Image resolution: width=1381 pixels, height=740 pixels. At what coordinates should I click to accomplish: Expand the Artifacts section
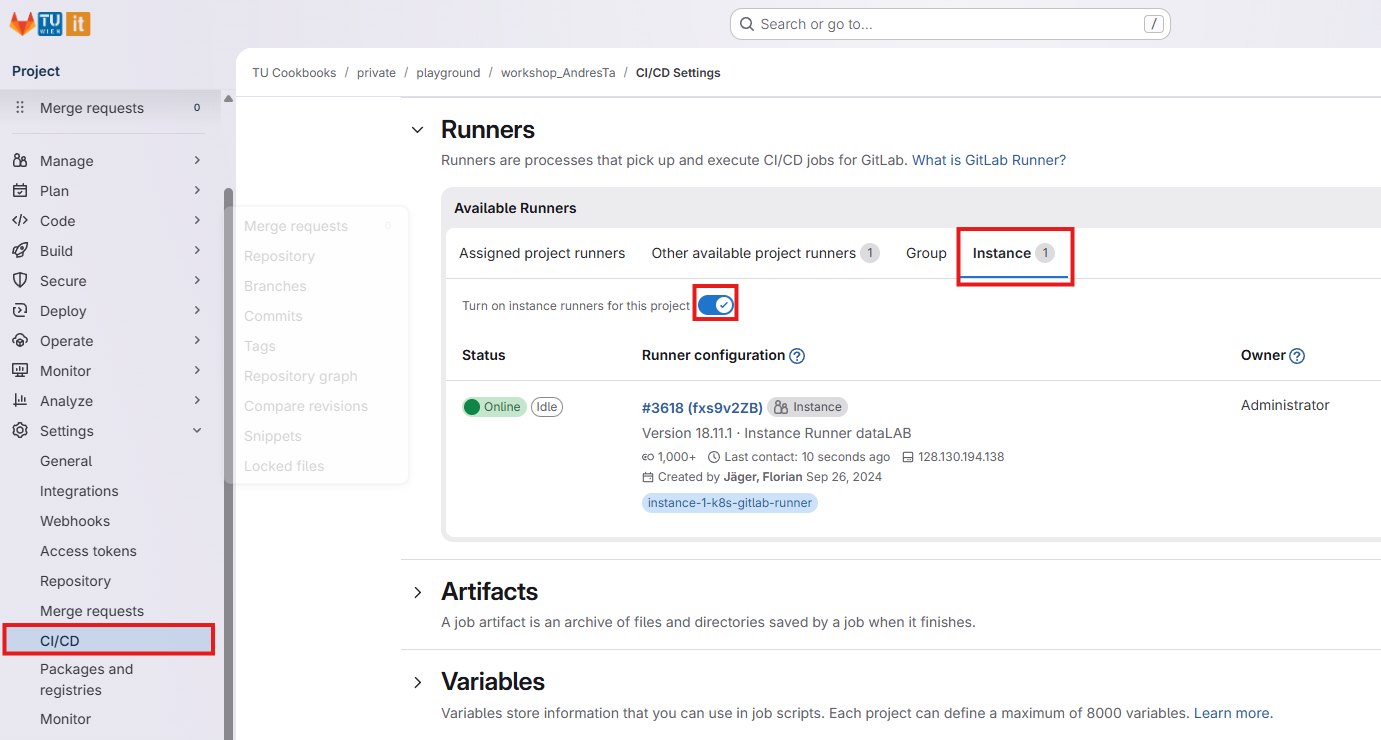pyautogui.click(x=417, y=592)
